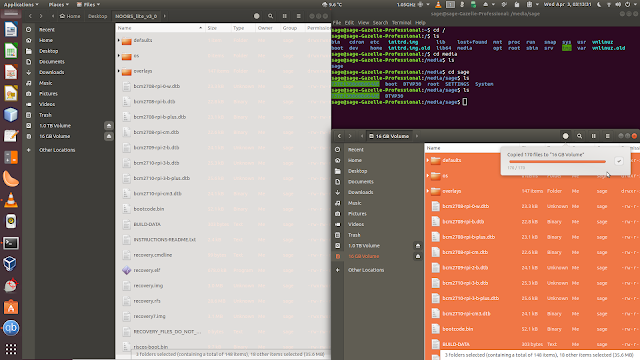Screen dimensions: 640x360
Task: Eject 1.0 TB Volume in right file window
Action: (x=418, y=246)
